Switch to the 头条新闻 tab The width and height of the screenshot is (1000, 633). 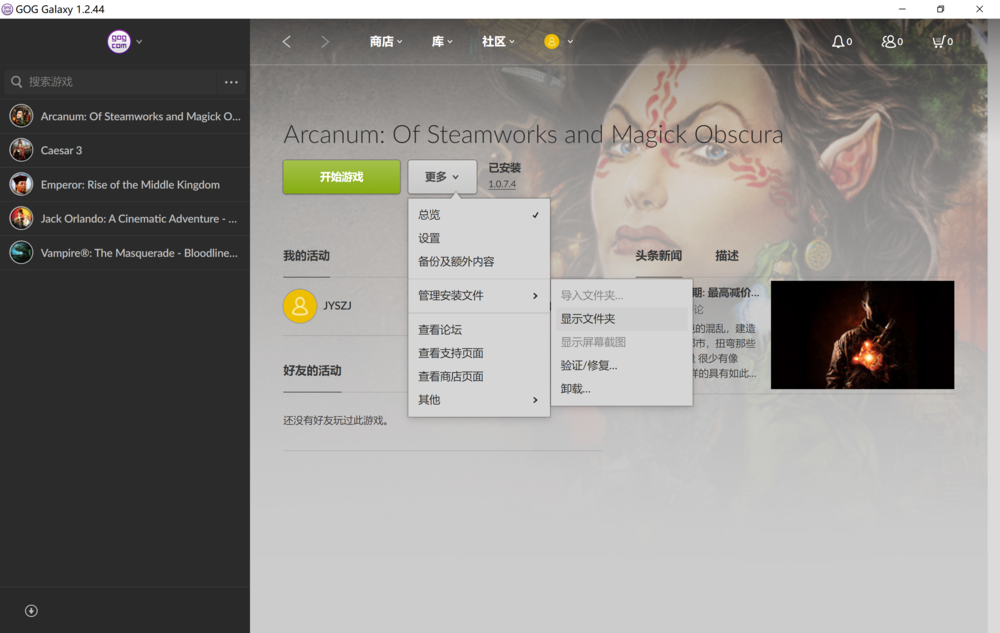pyautogui.click(x=659, y=256)
